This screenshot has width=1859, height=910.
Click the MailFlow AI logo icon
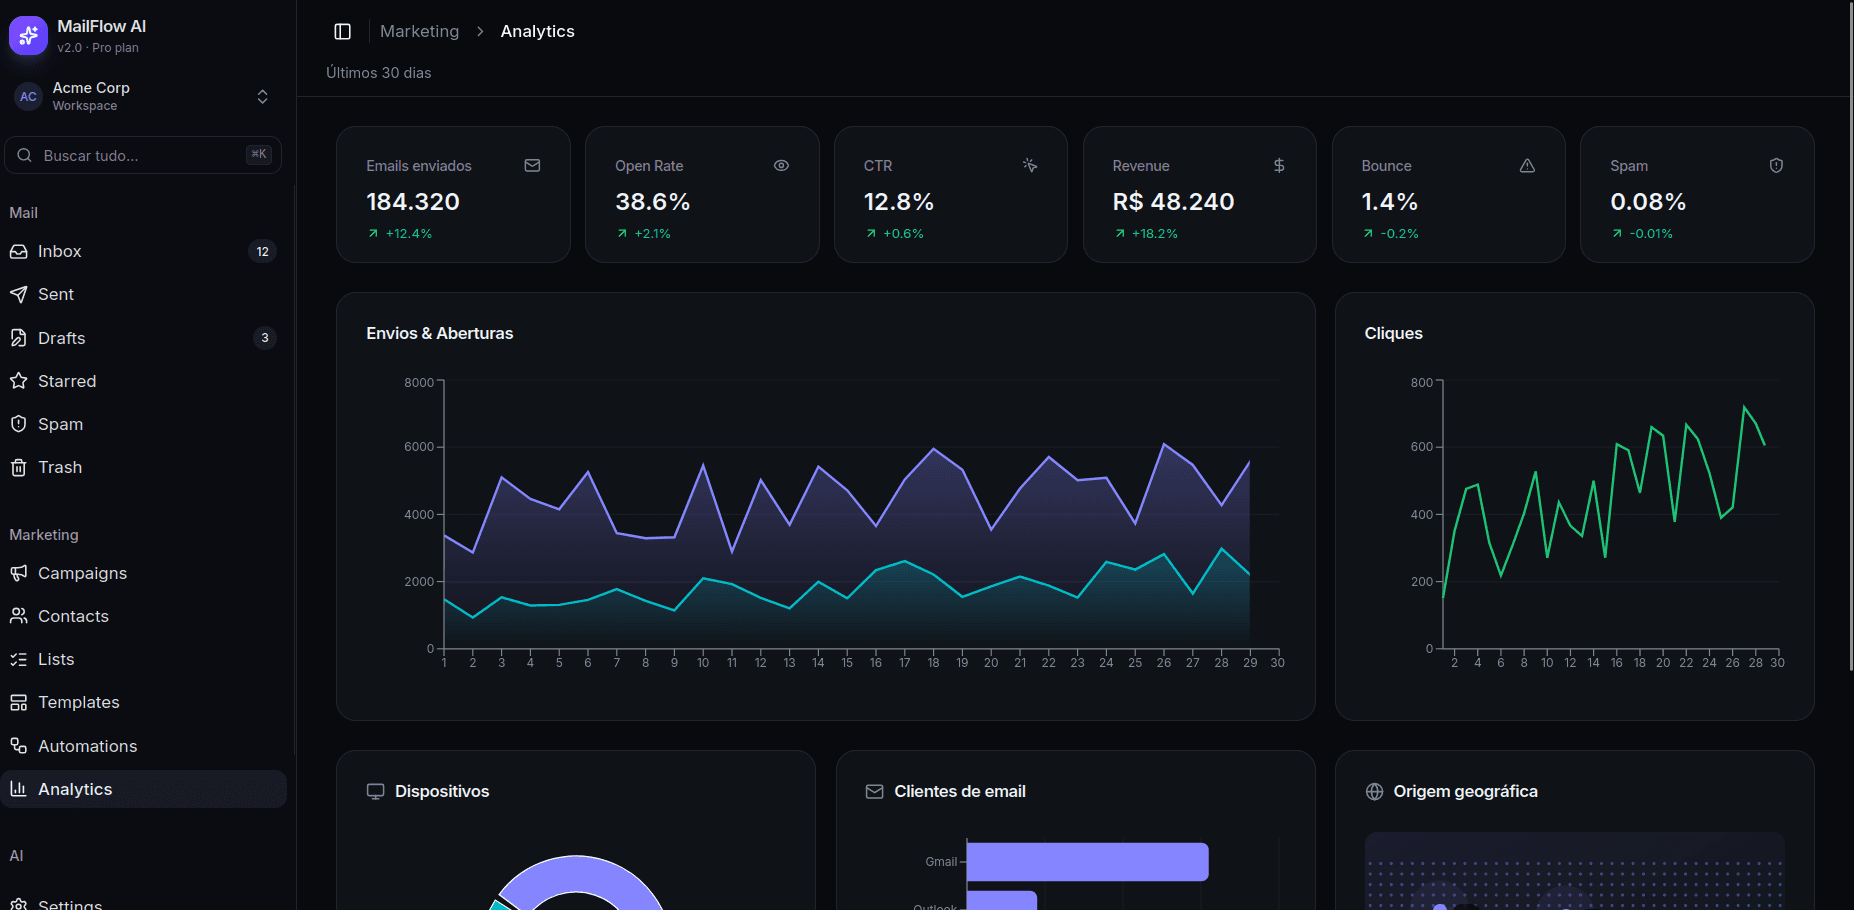(x=28, y=36)
